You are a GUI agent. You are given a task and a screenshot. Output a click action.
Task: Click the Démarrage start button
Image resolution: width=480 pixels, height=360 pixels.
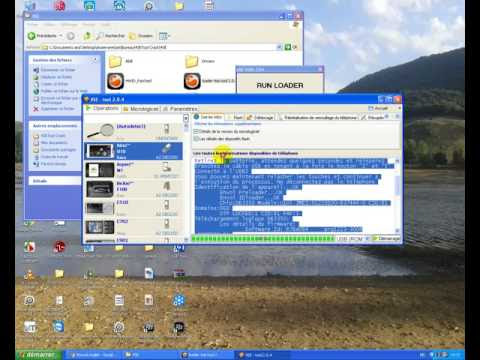(x=386, y=239)
